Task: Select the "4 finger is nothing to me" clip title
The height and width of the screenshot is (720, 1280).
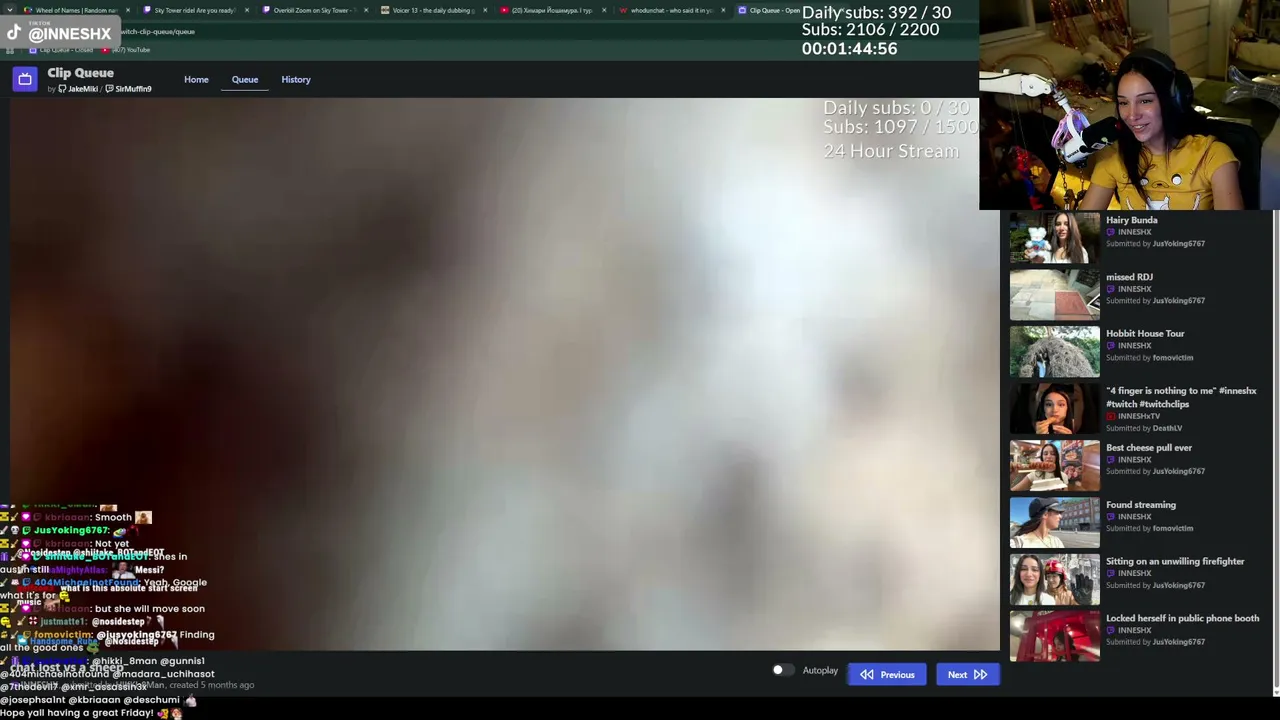Action: [x=1181, y=397]
